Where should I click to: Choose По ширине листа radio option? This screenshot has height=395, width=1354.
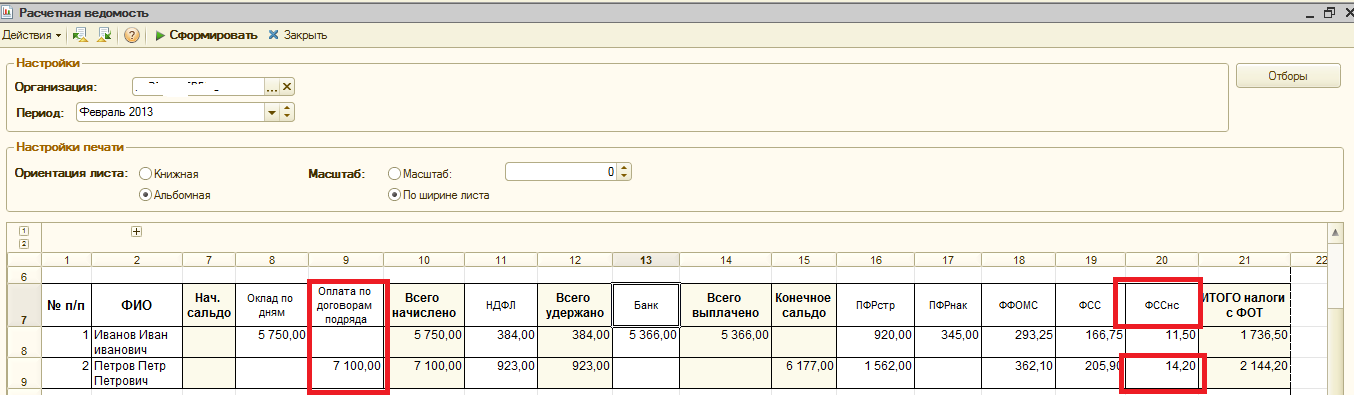(x=394, y=195)
